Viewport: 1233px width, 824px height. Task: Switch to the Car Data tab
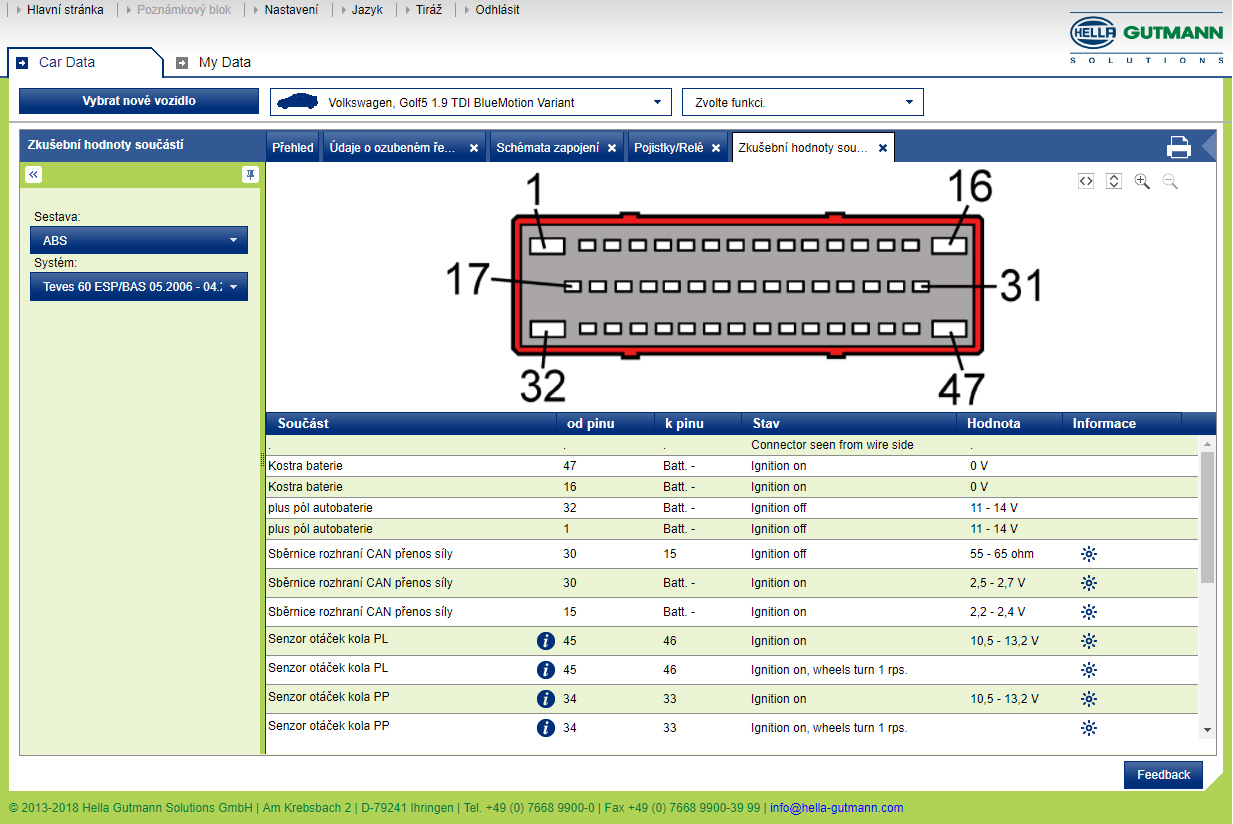click(84, 62)
